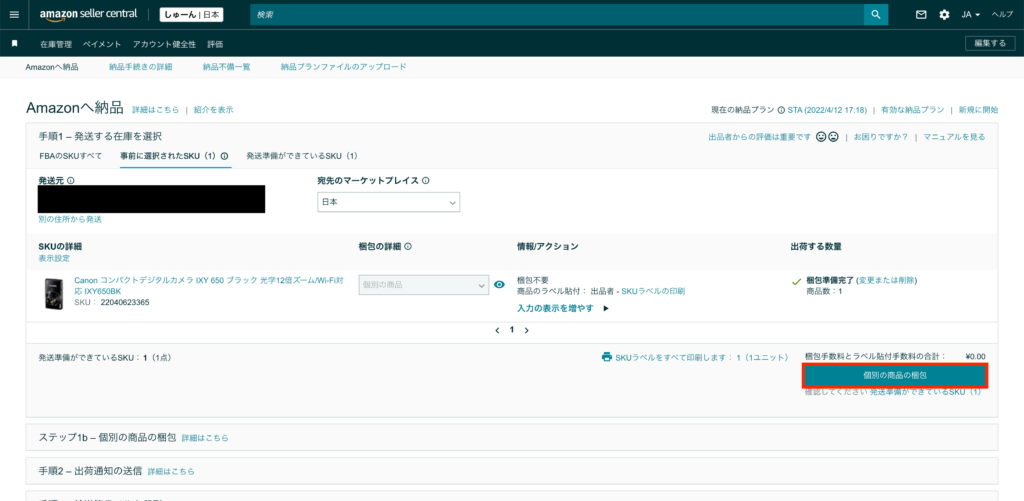Open the 評価 menu
This screenshot has height=501, width=1024.
pyautogui.click(x=215, y=44)
